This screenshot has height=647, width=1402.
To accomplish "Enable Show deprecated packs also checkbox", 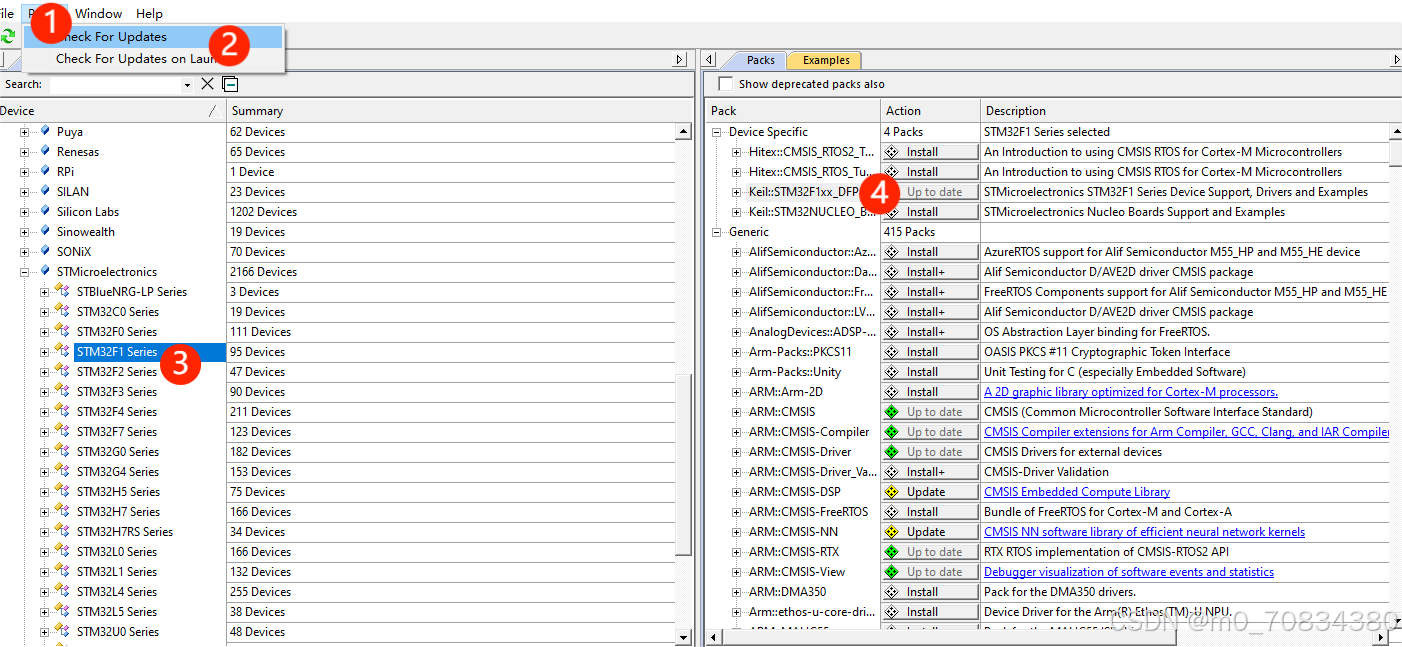I will (726, 84).
